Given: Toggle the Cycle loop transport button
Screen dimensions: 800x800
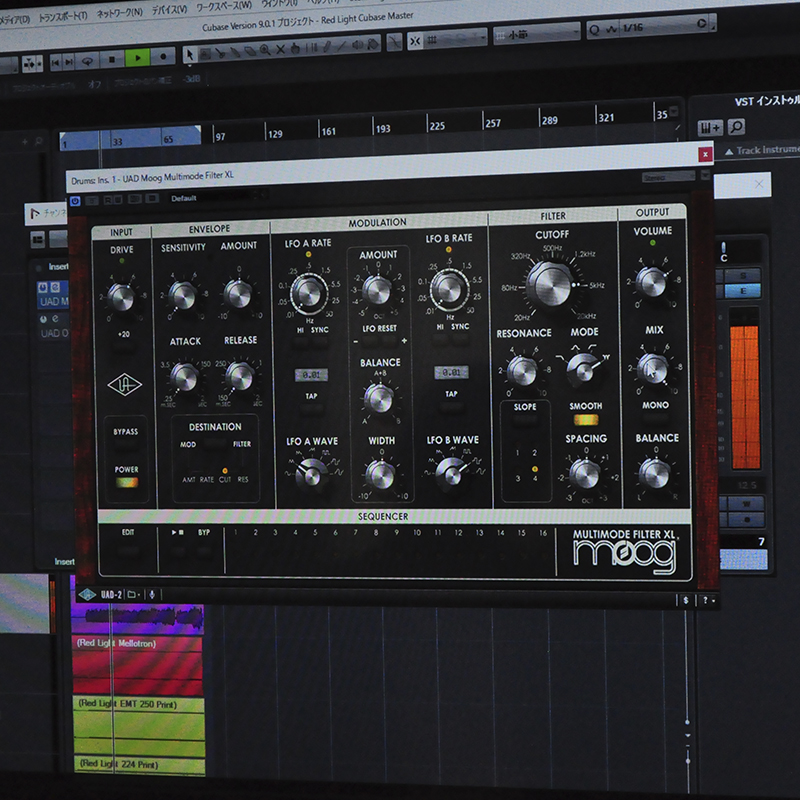Looking at the screenshot, I should pyautogui.click(x=88, y=61).
